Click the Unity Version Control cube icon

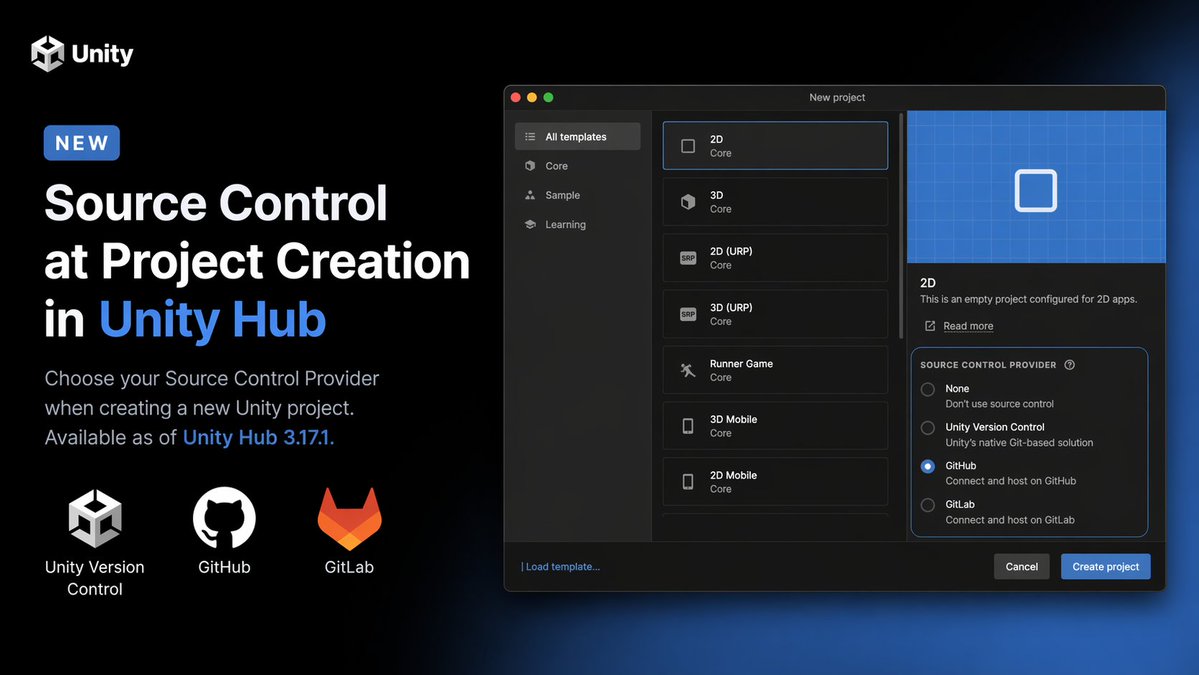(x=95, y=518)
